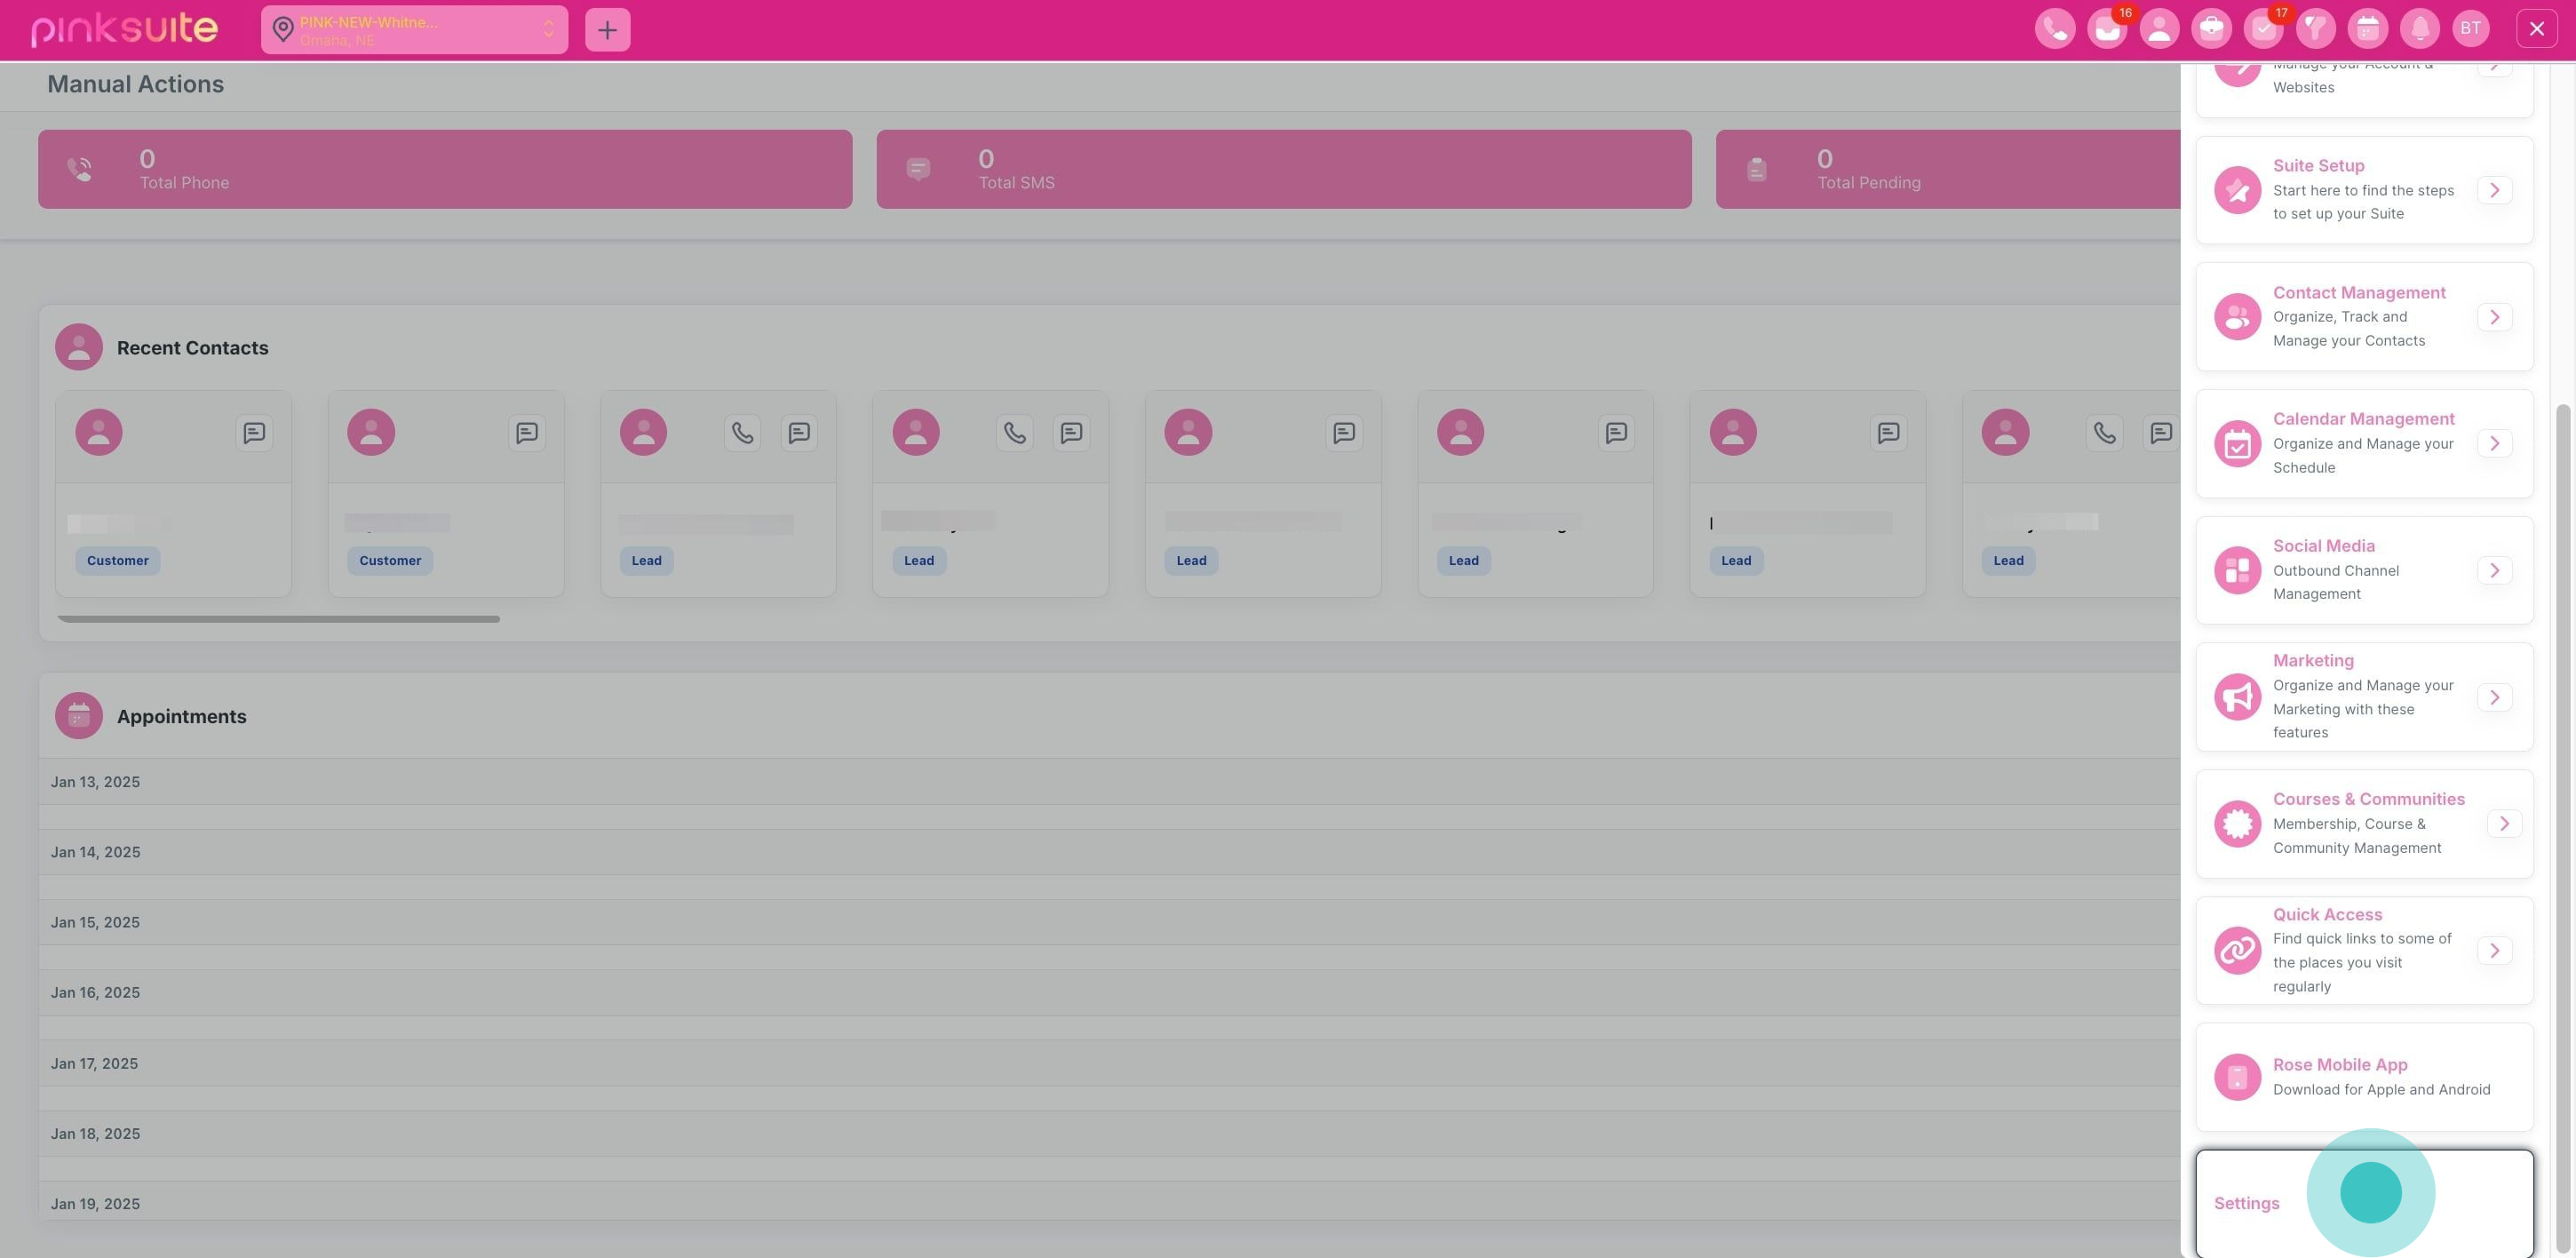The height and width of the screenshot is (1258, 2576).
Task: Expand the Social Media chevron arrow
Action: 2494,570
